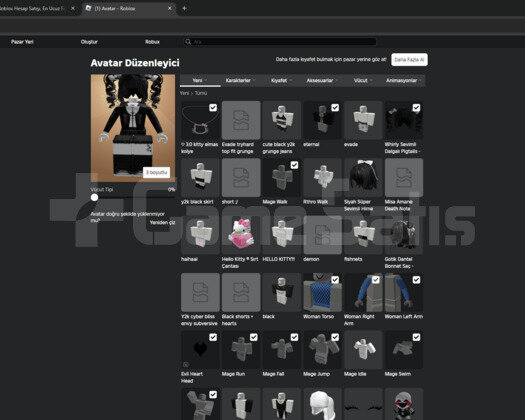Viewport: 525px width, 420px height.
Task: Expand the Animasyonlar category dropdown
Action: [x=404, y=80]
